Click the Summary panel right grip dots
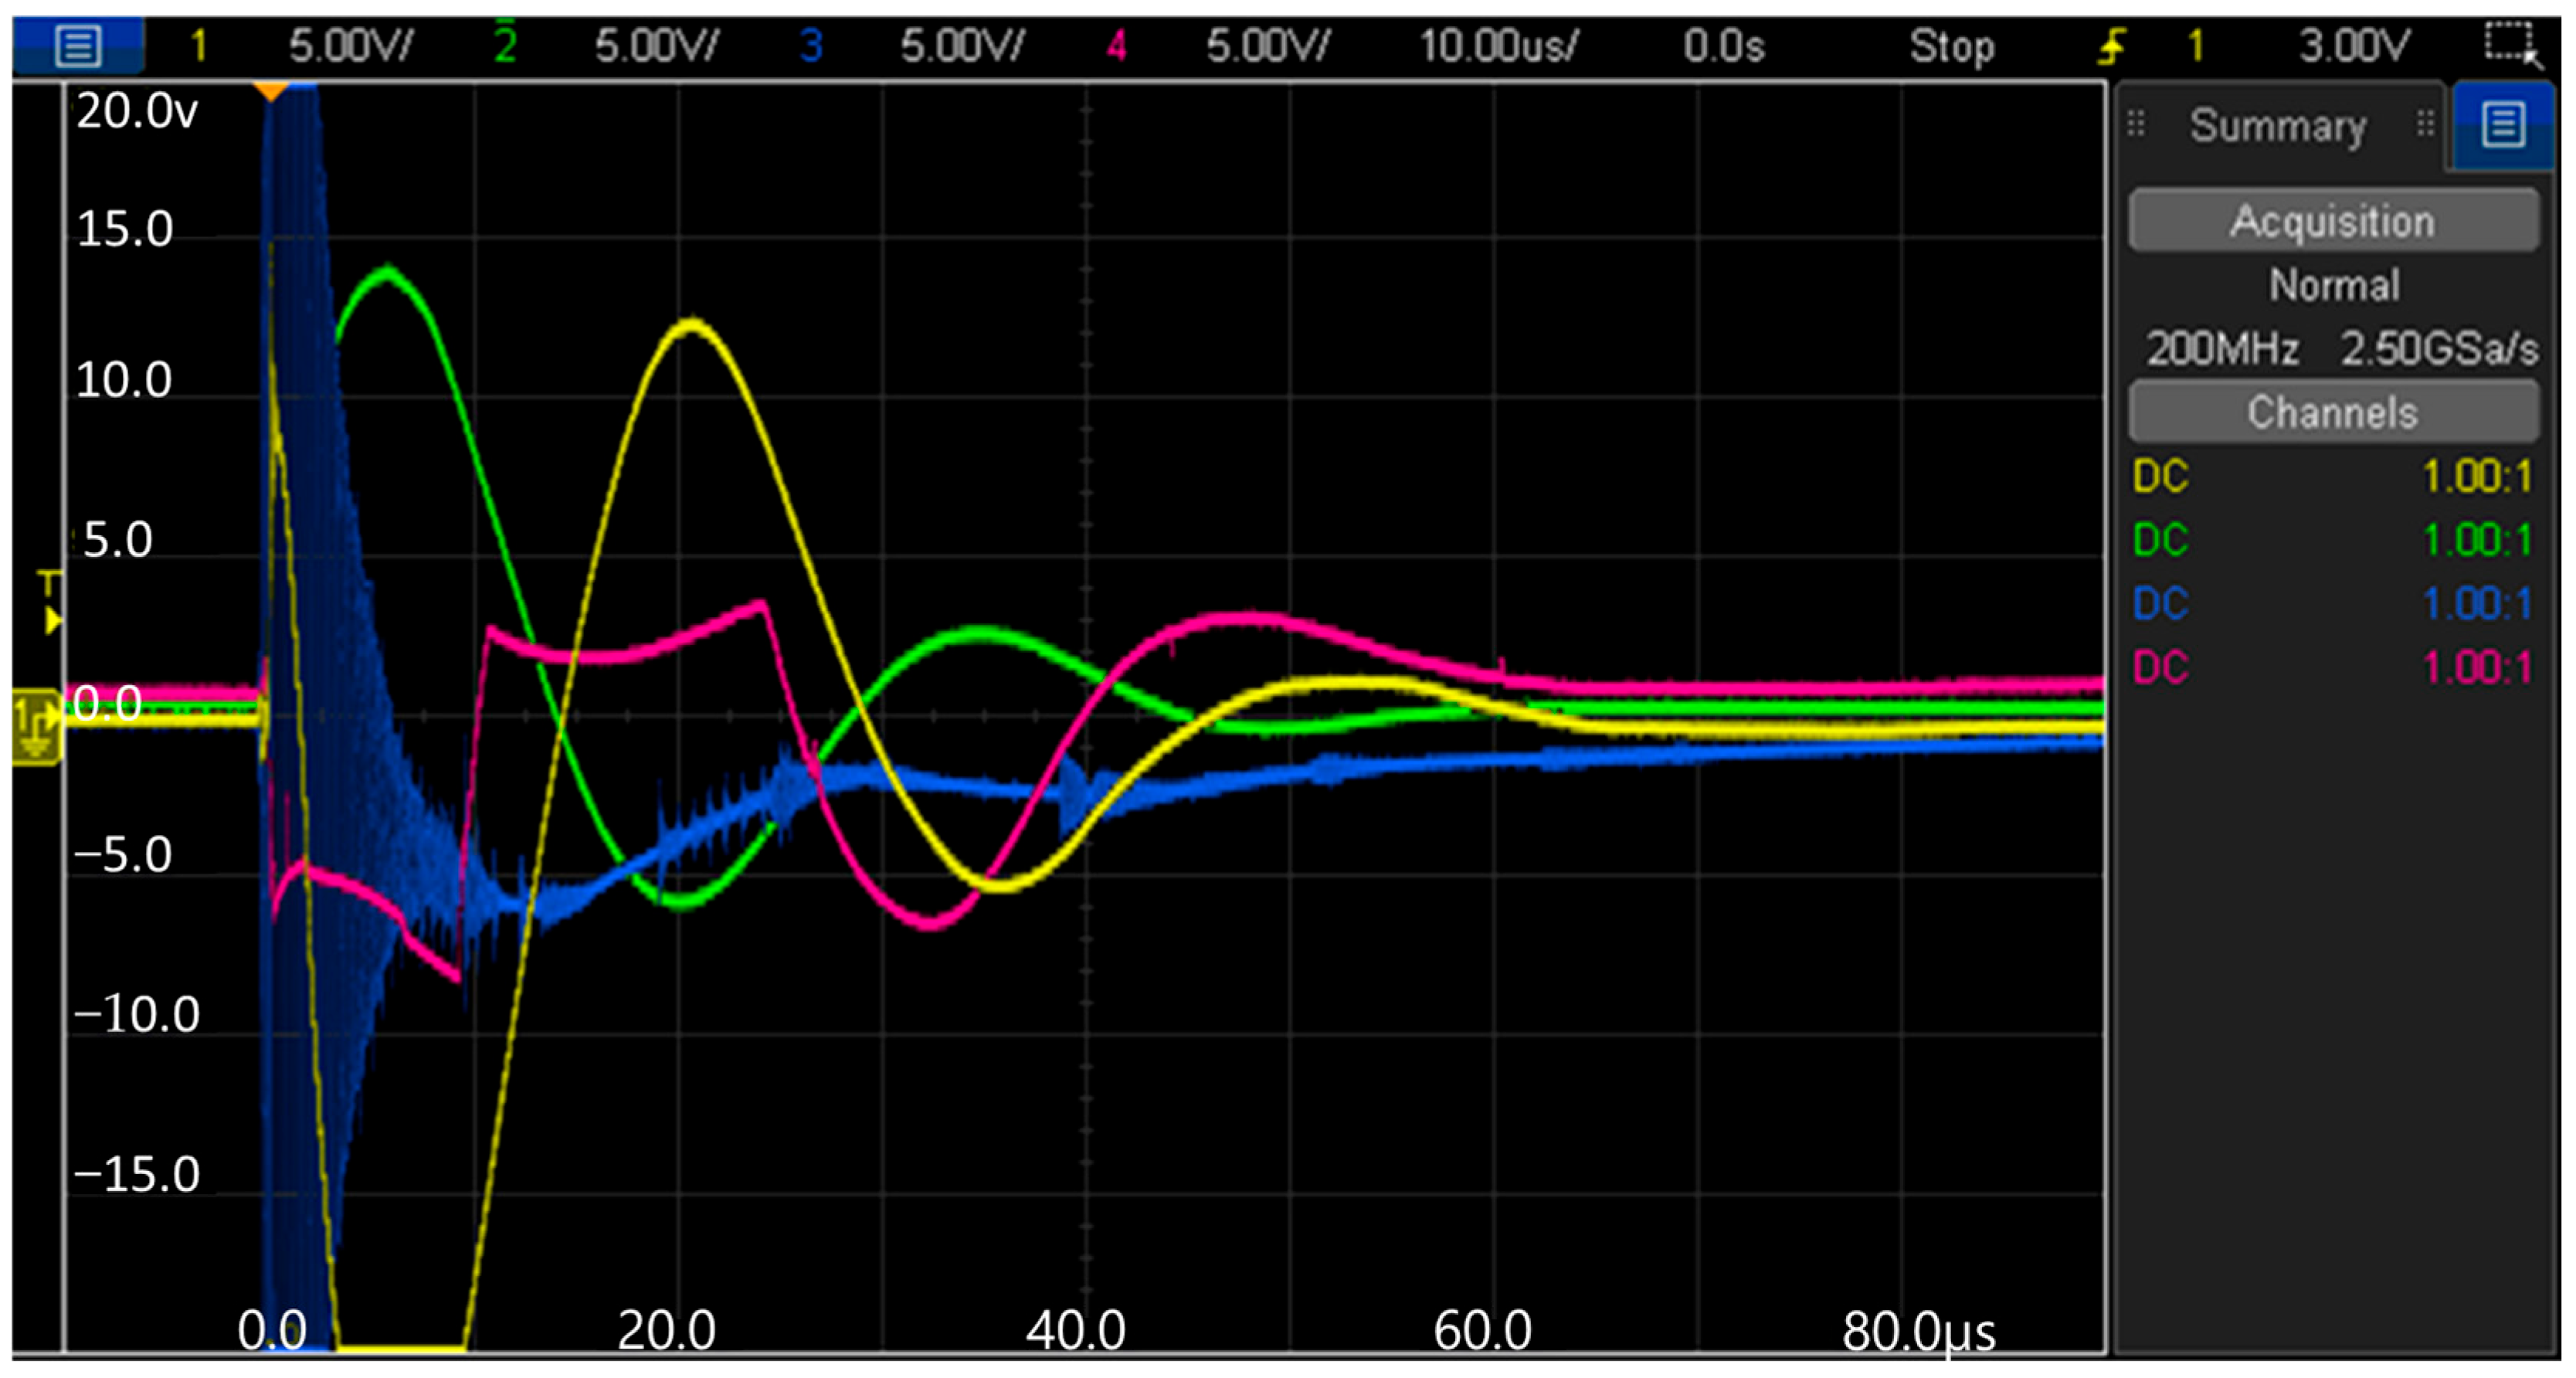The width and height of the screenshot is (2576, 1378). tap(2426, 124)
